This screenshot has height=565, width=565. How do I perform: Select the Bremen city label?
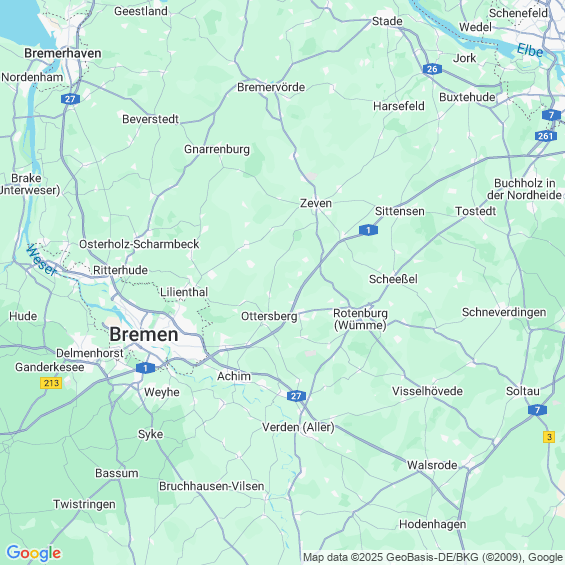(144, 334)
